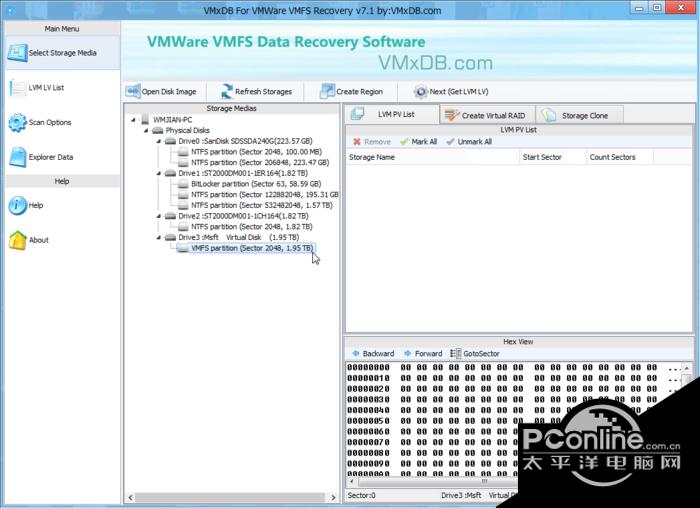Click the red Remove icon

click(357, 142)
